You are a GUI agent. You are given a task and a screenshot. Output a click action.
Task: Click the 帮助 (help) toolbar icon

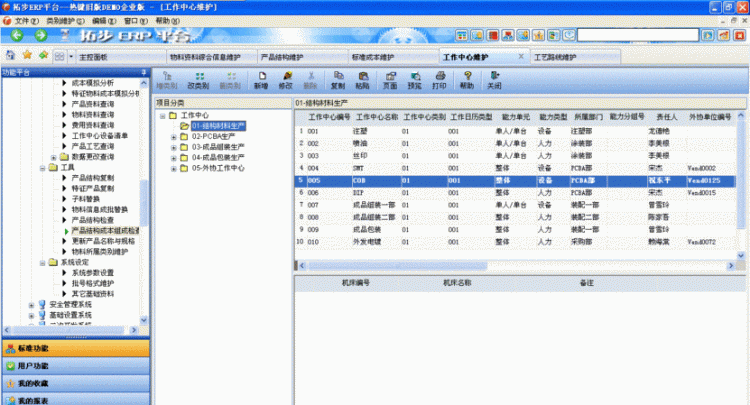point(467,80)
